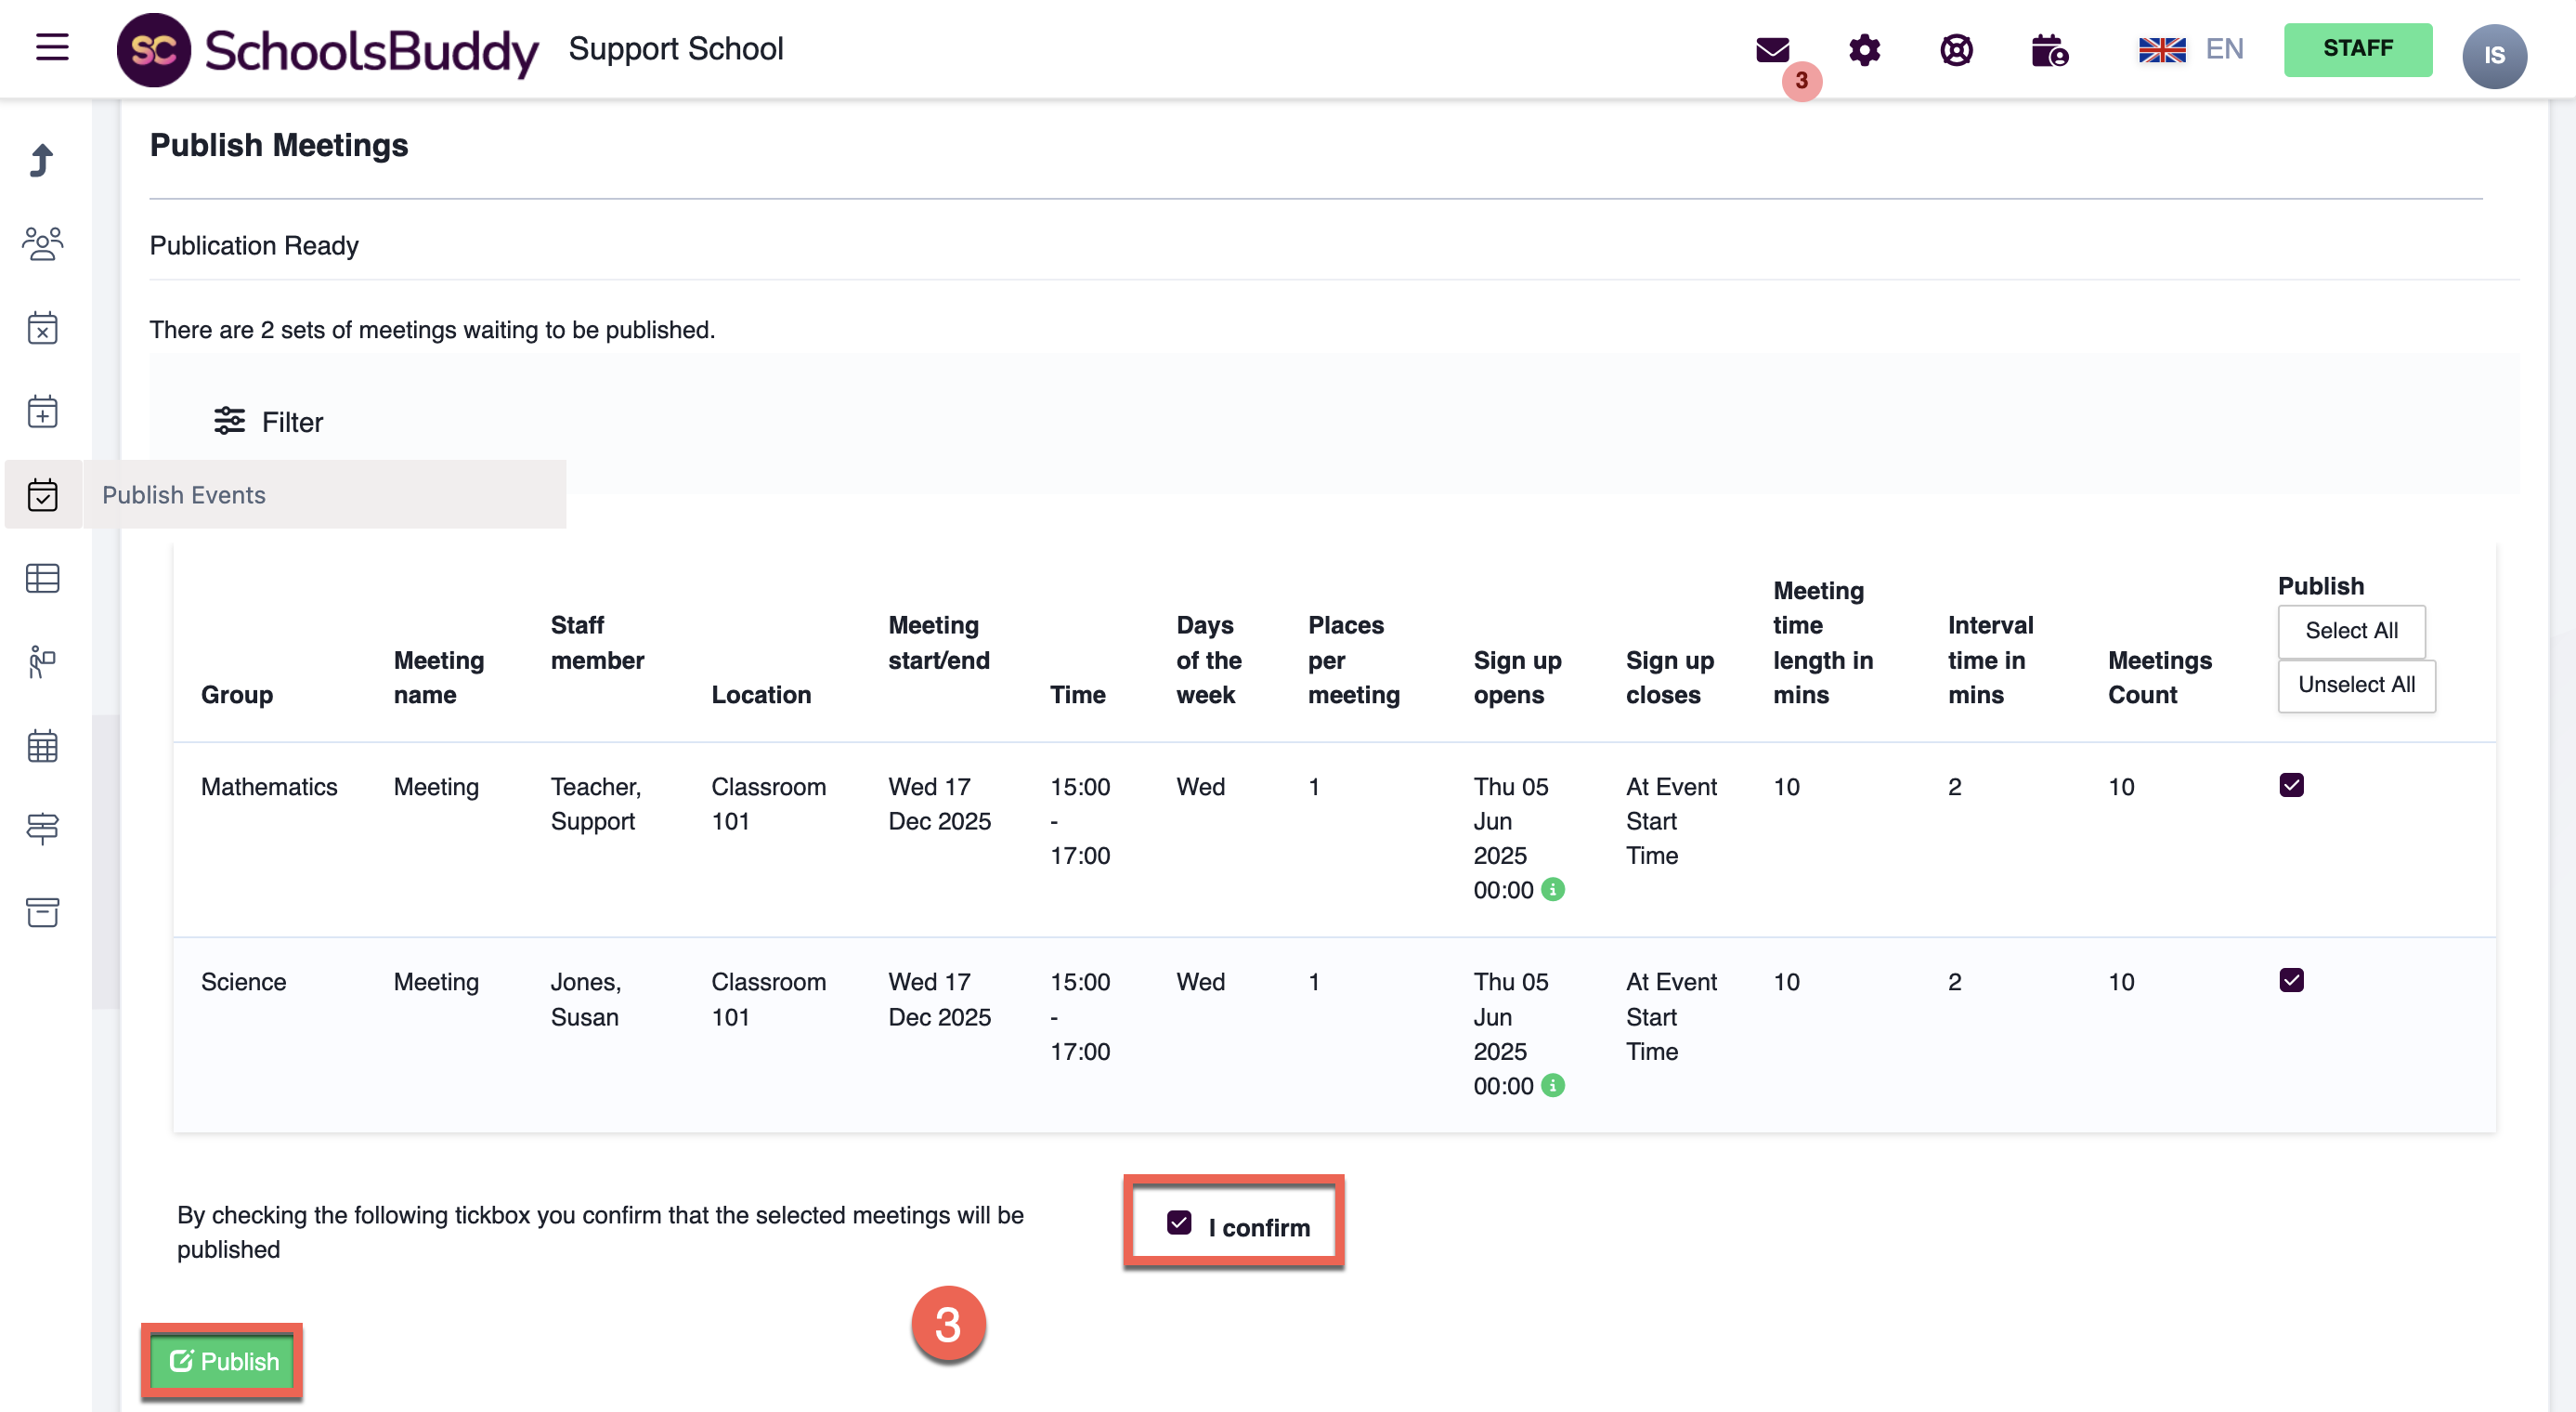This screenshot has height=1412, width=2576.
Task: Click the Unselect All button
Action: [2356, 685]
